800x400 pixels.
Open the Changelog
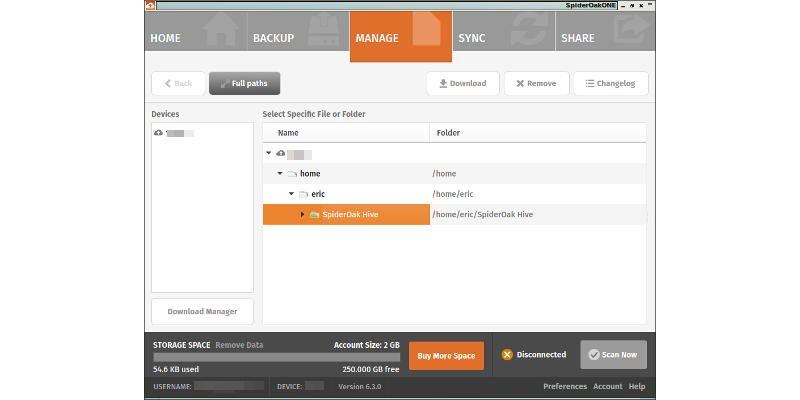[x=611, y=84]
